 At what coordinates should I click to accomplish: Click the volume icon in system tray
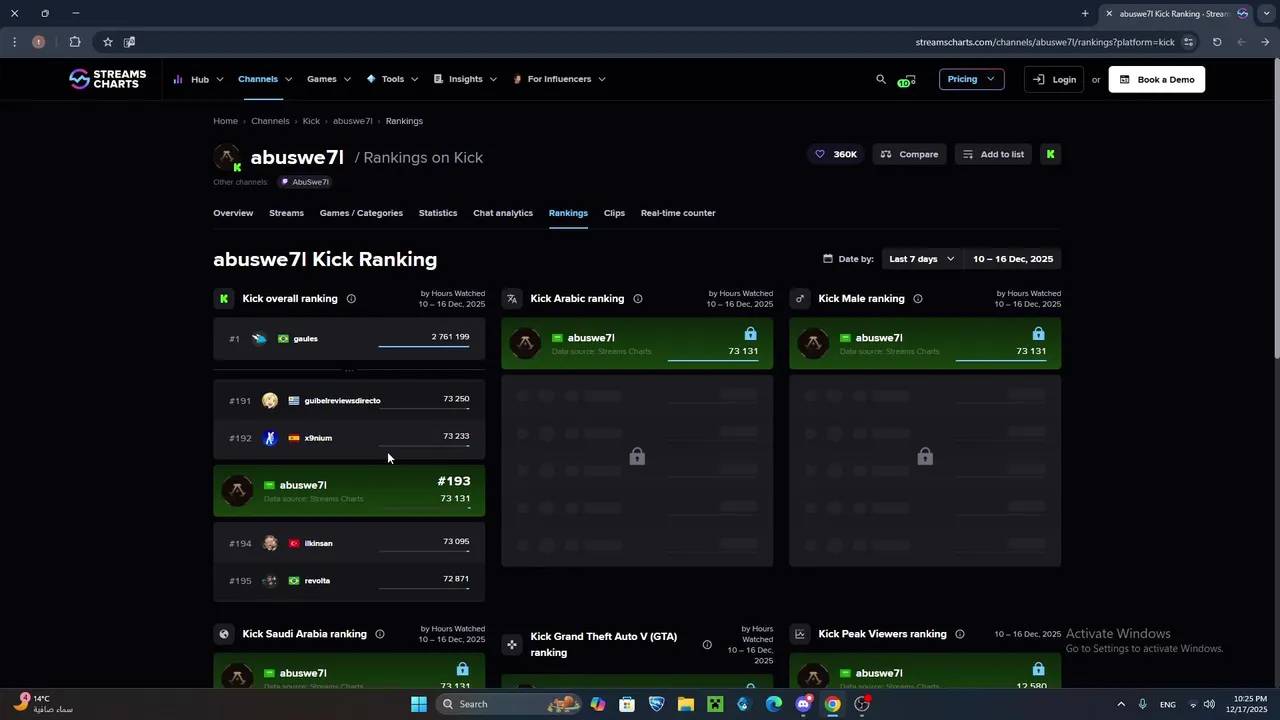coord(1209,704)
